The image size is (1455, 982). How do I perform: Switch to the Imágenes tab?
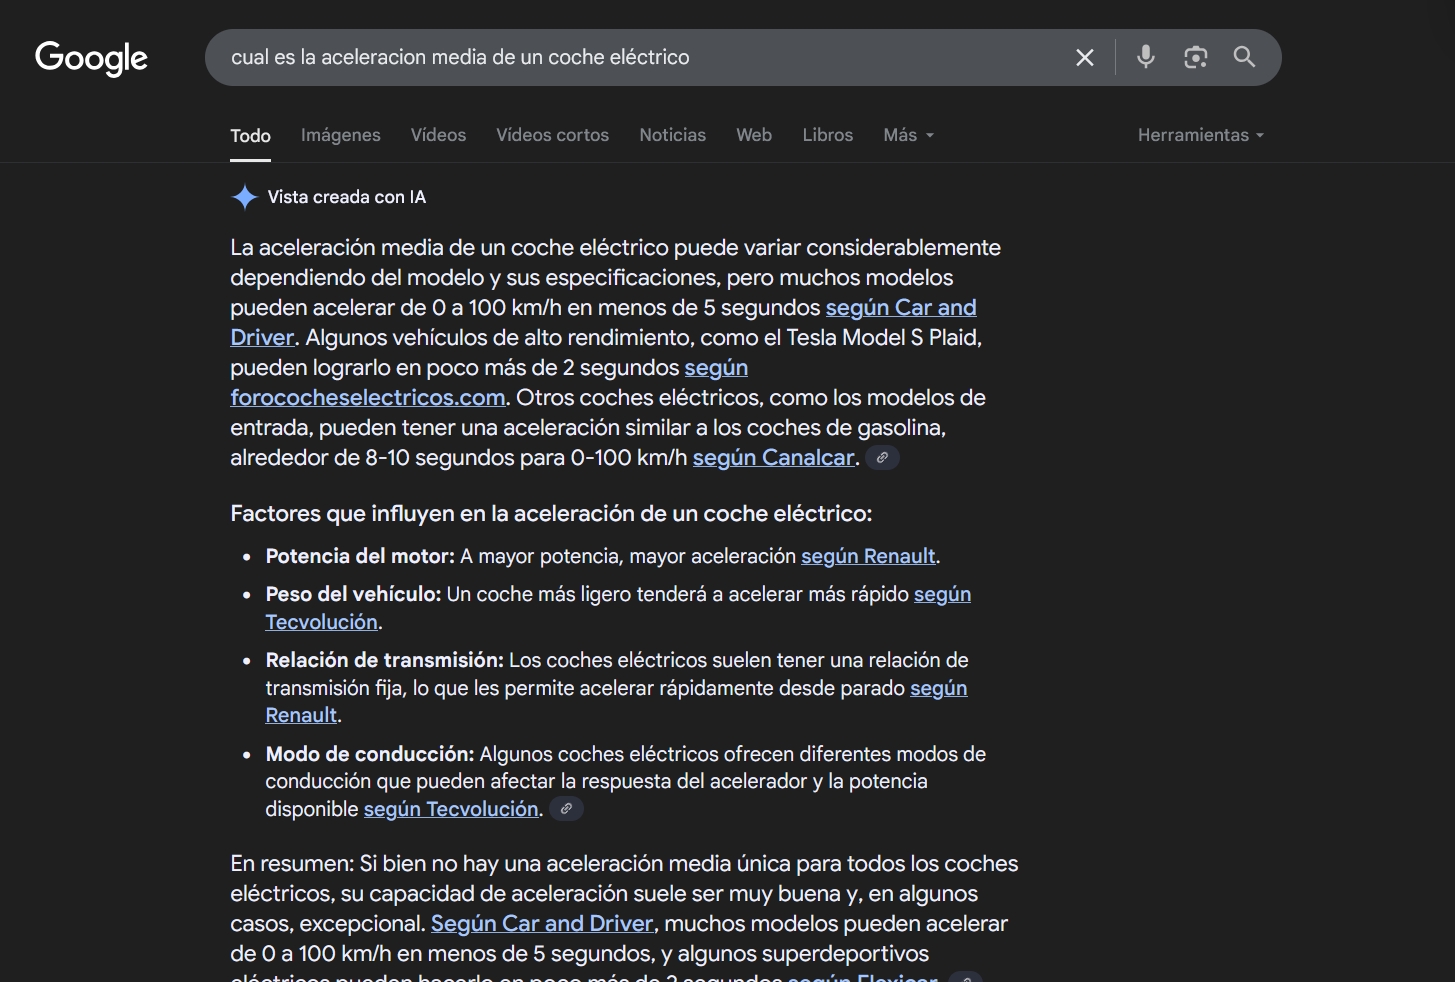(341, 135)
